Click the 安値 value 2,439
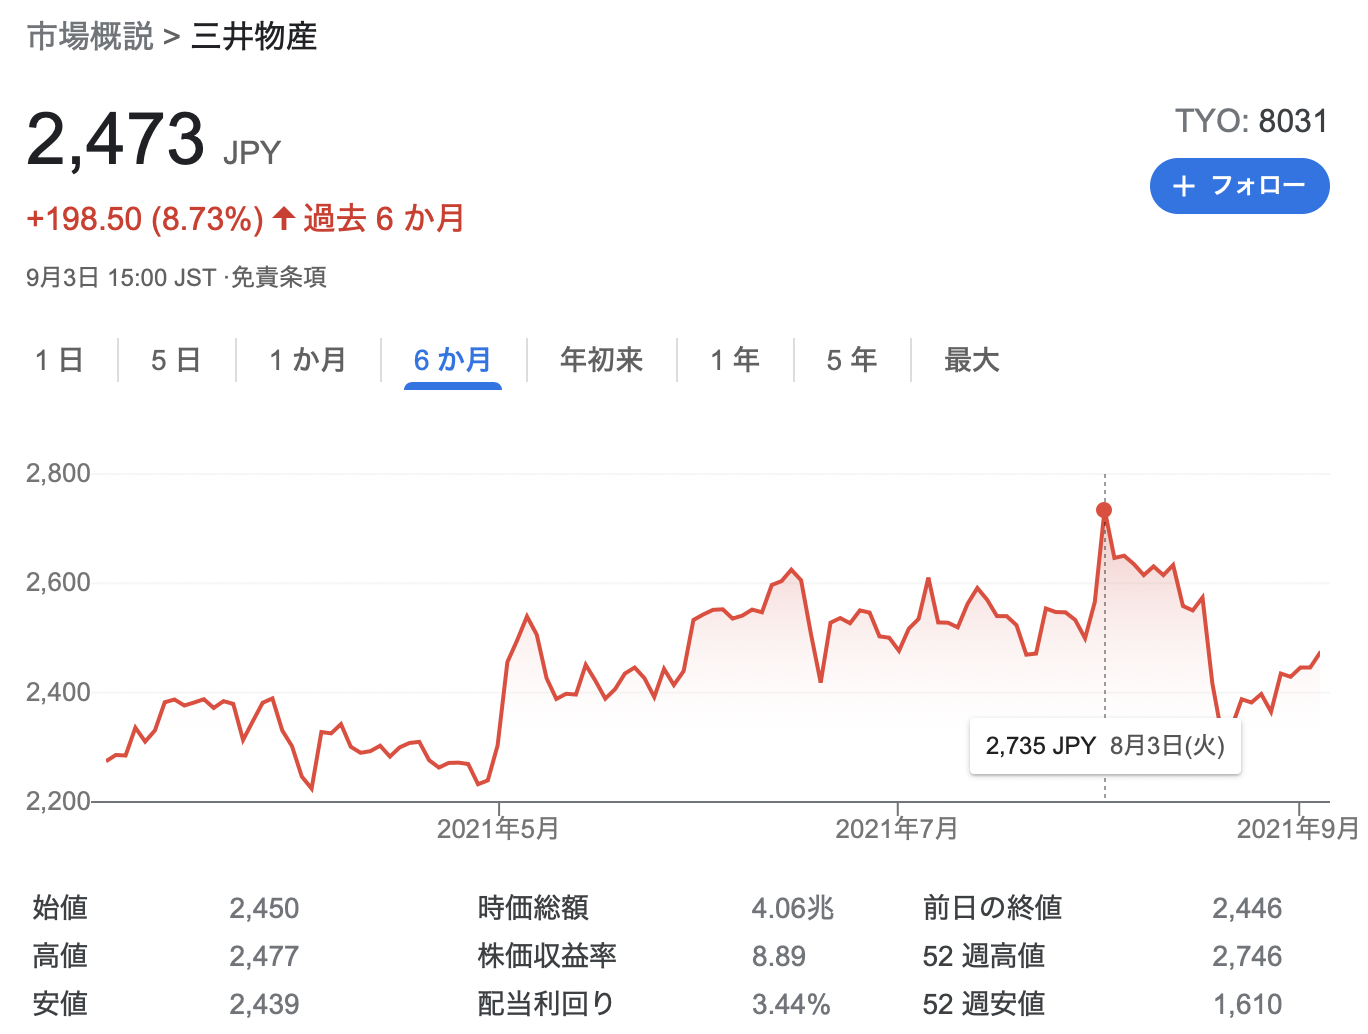This screenshot has width=1368, height=1034. [264, 1004]
